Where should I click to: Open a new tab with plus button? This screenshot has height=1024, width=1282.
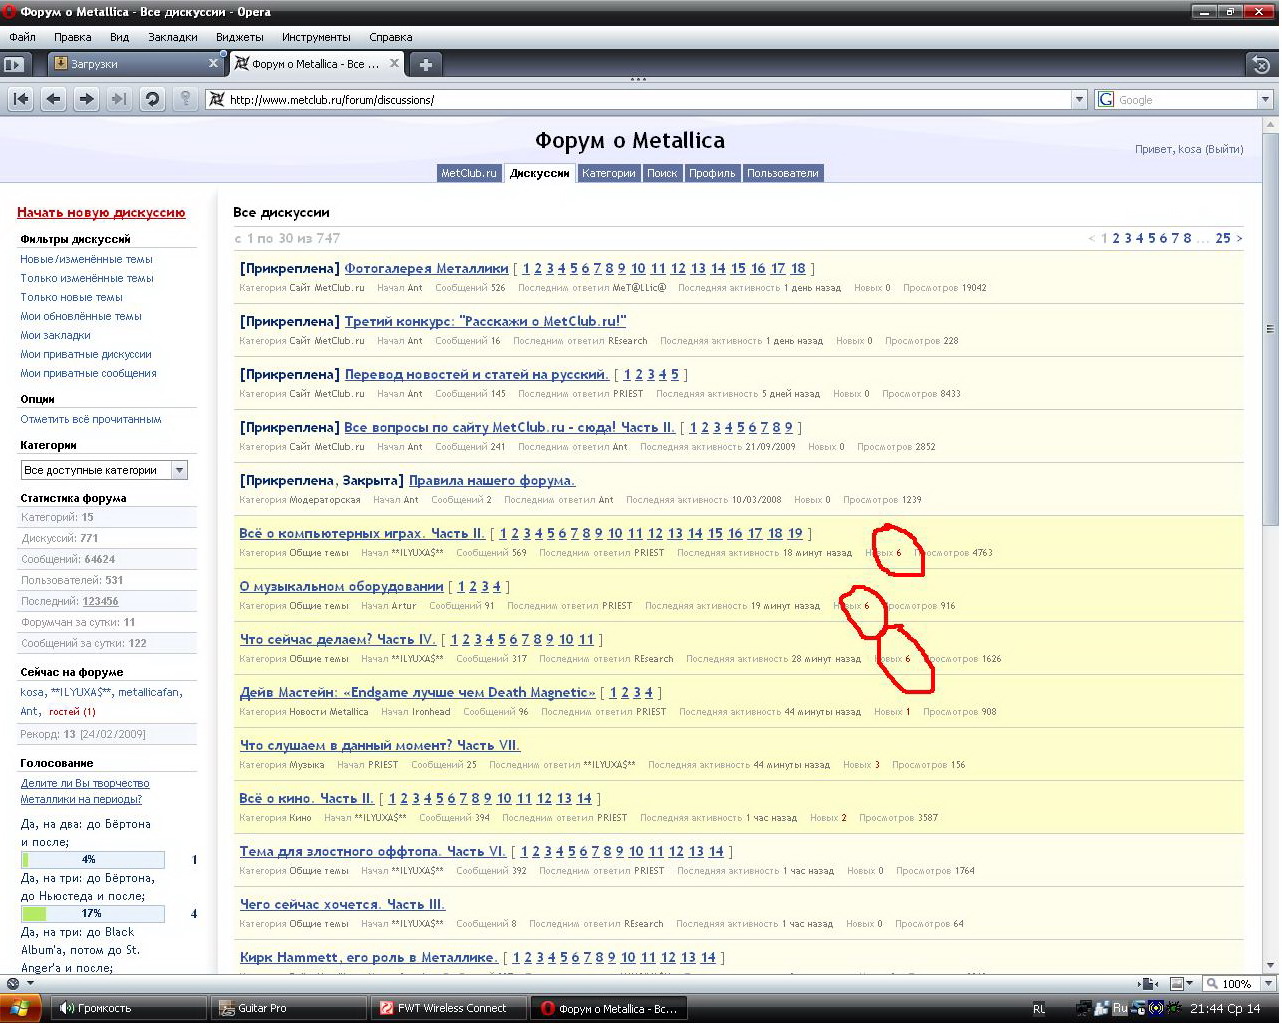pos(425,64)
